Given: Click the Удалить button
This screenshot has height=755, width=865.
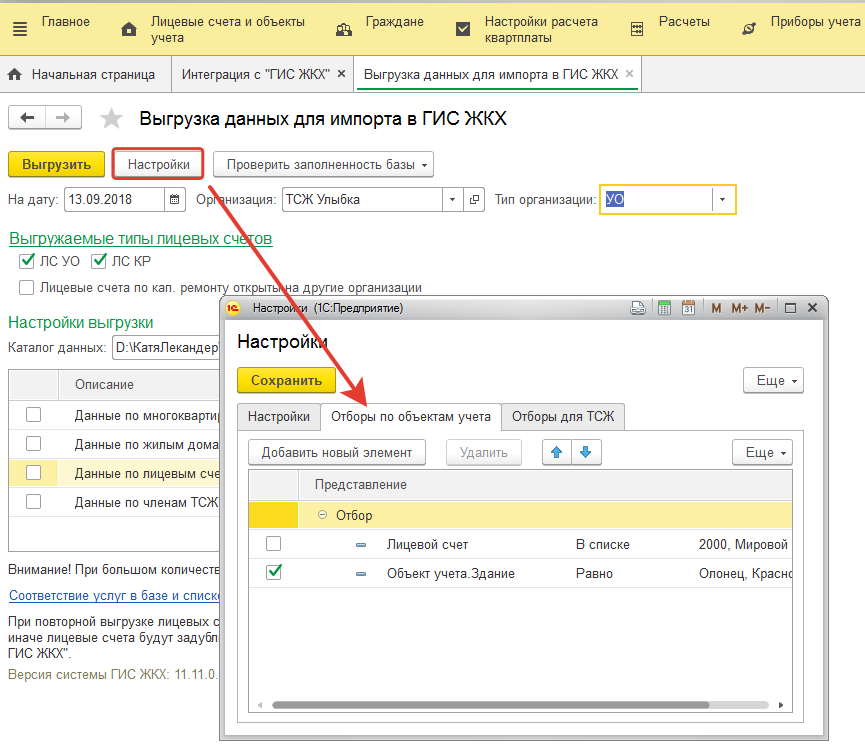Looking at the screenshot, I should point(484,452).
